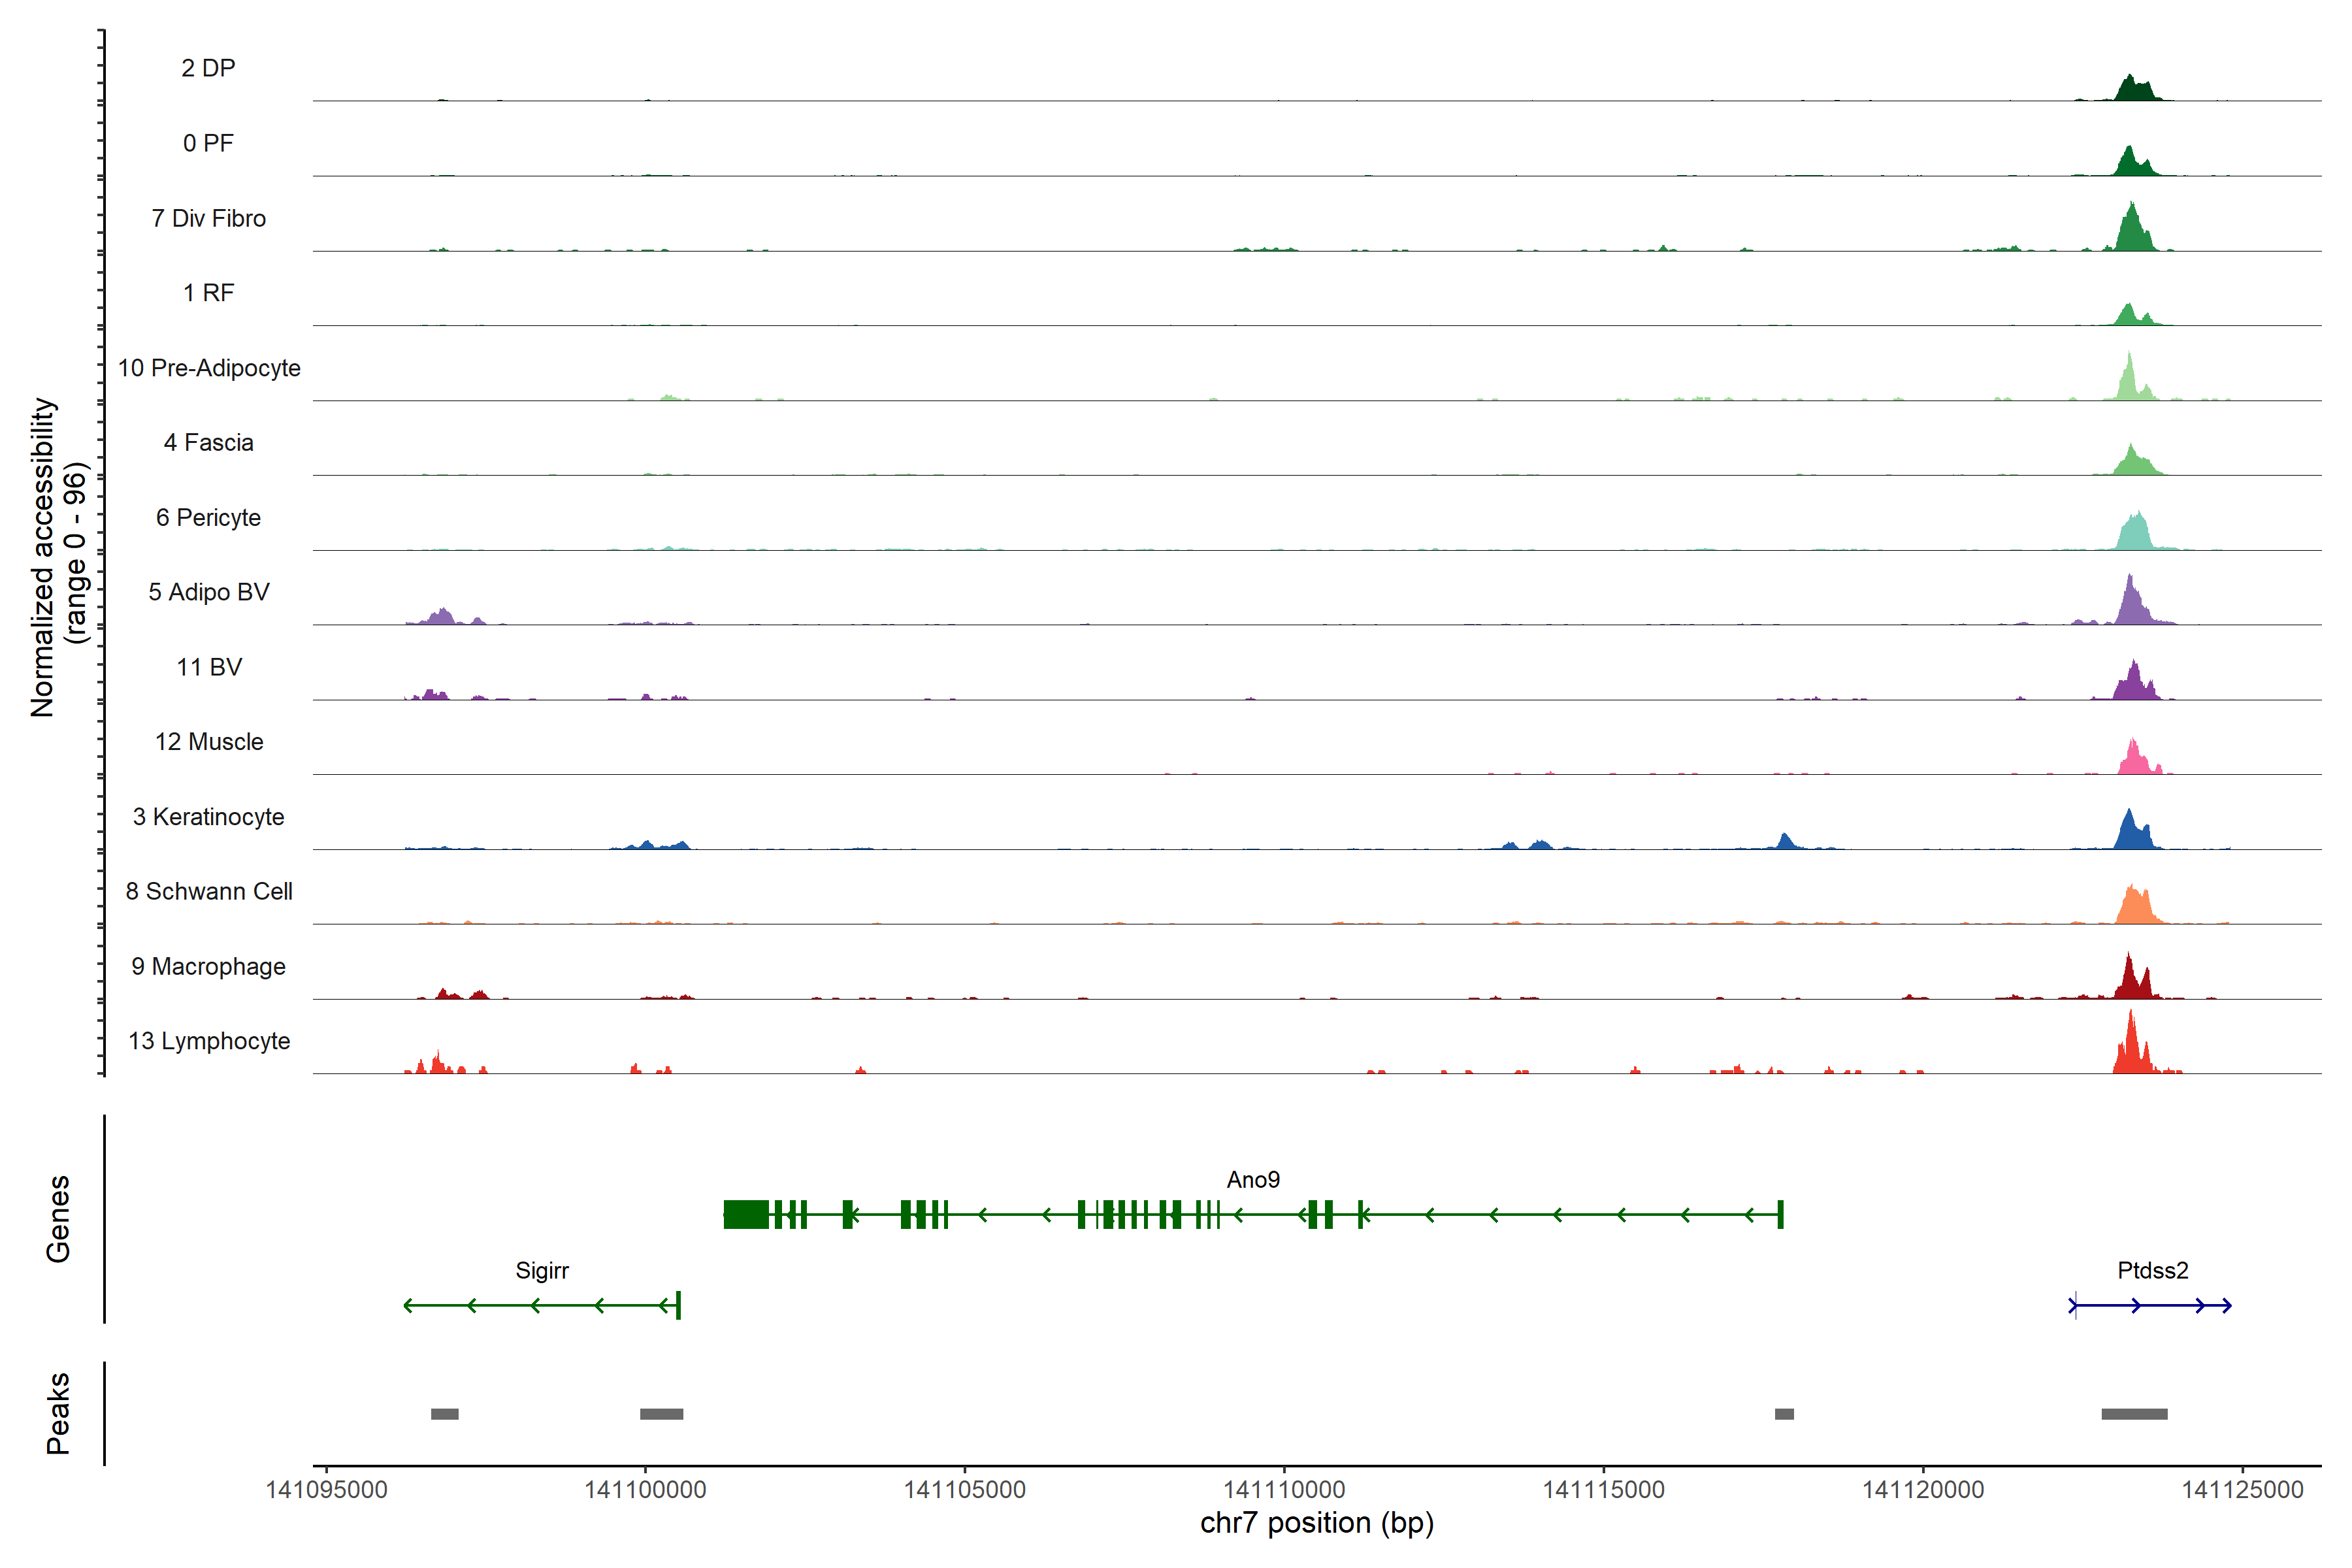
Task: Click the 9 Macrophage track label
Action: pyautogui.click(x=209, y=967)
